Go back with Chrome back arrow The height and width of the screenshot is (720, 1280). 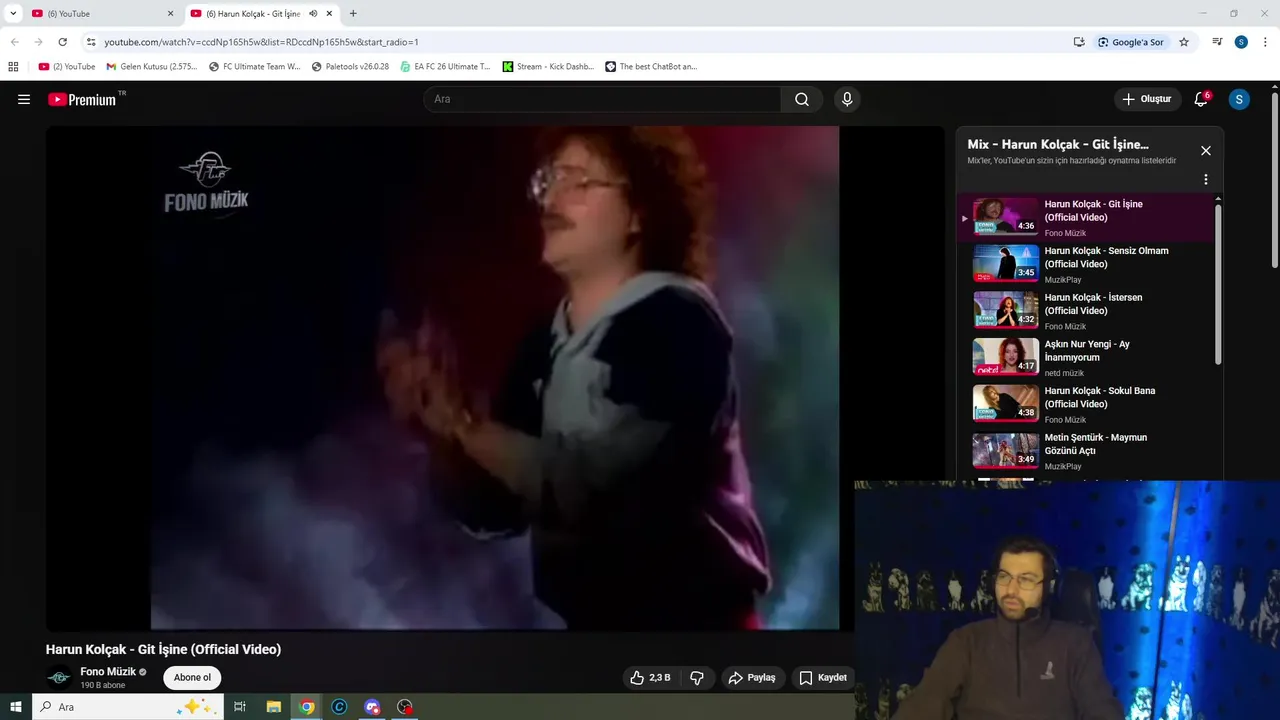(x=14, y=42)
